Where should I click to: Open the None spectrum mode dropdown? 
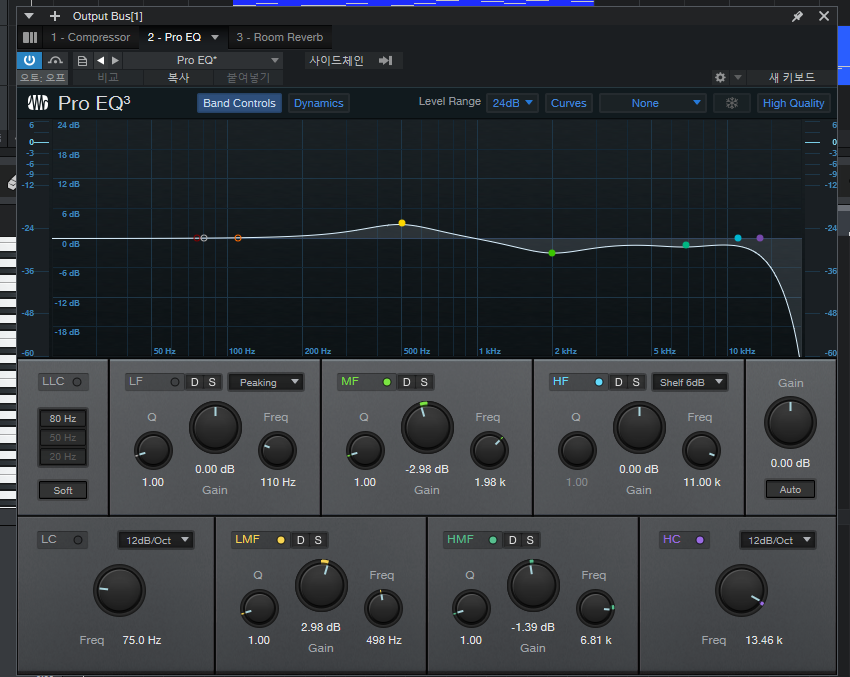pos(652,103)
